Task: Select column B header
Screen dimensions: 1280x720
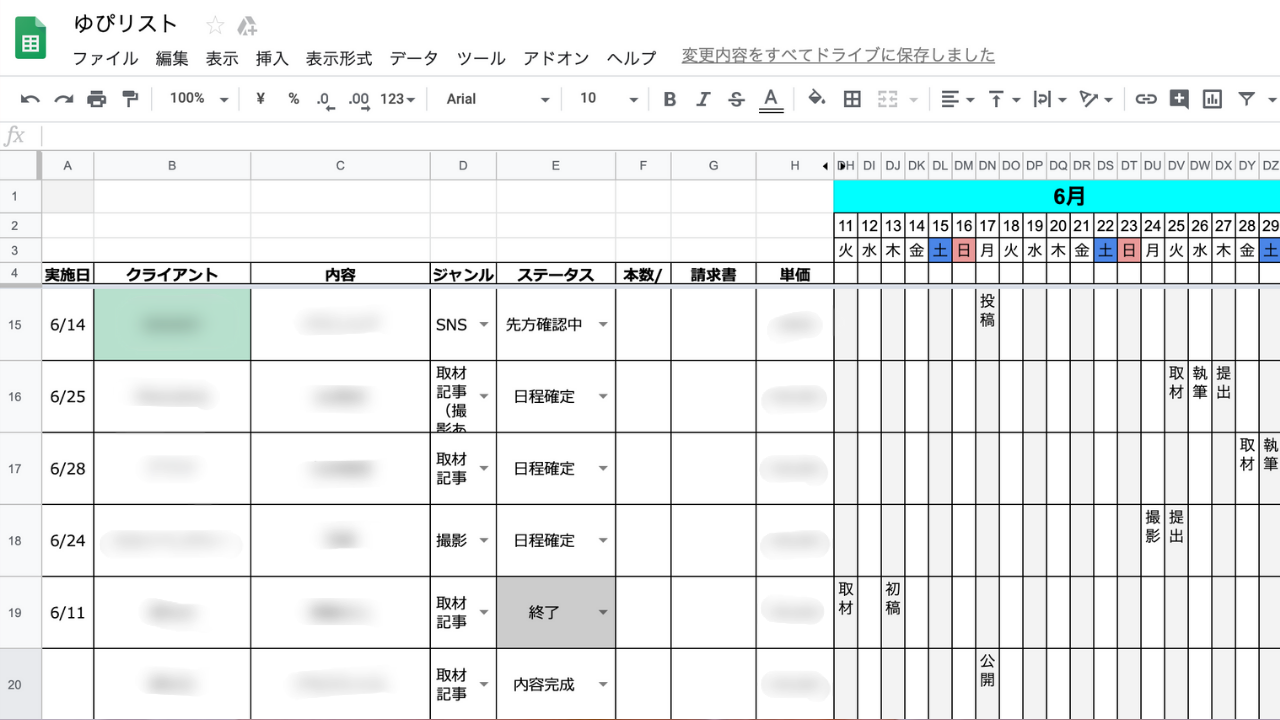Action: point(172,166)
